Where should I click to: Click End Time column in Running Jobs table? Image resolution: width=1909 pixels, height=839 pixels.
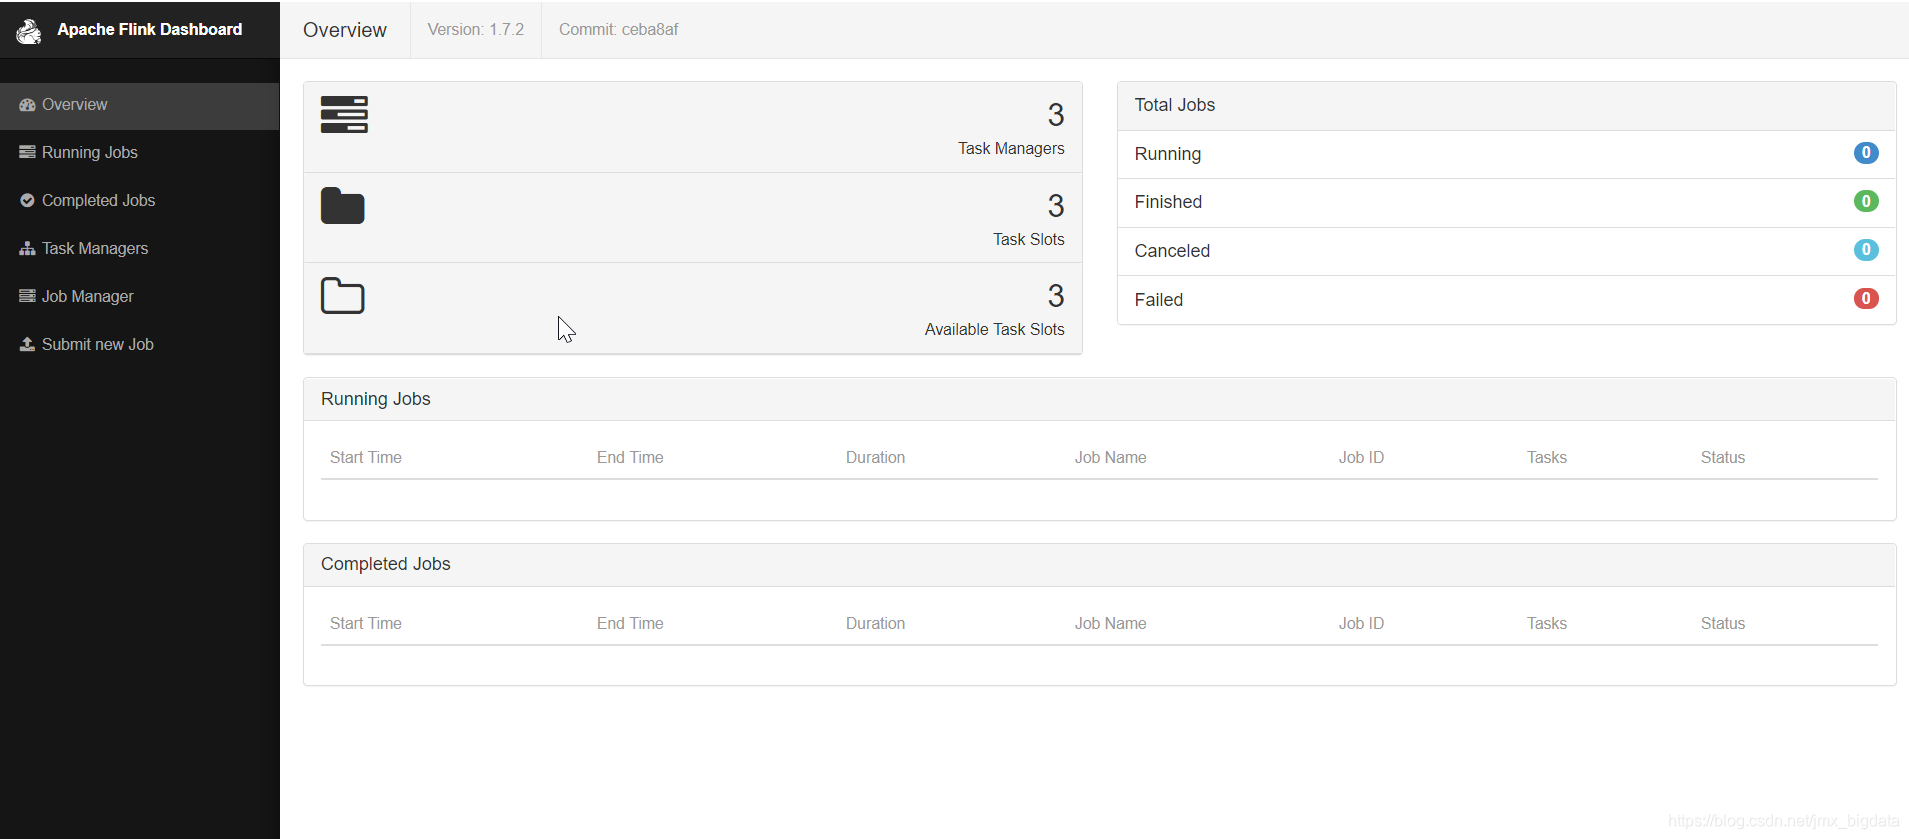[x=630, y=458]
